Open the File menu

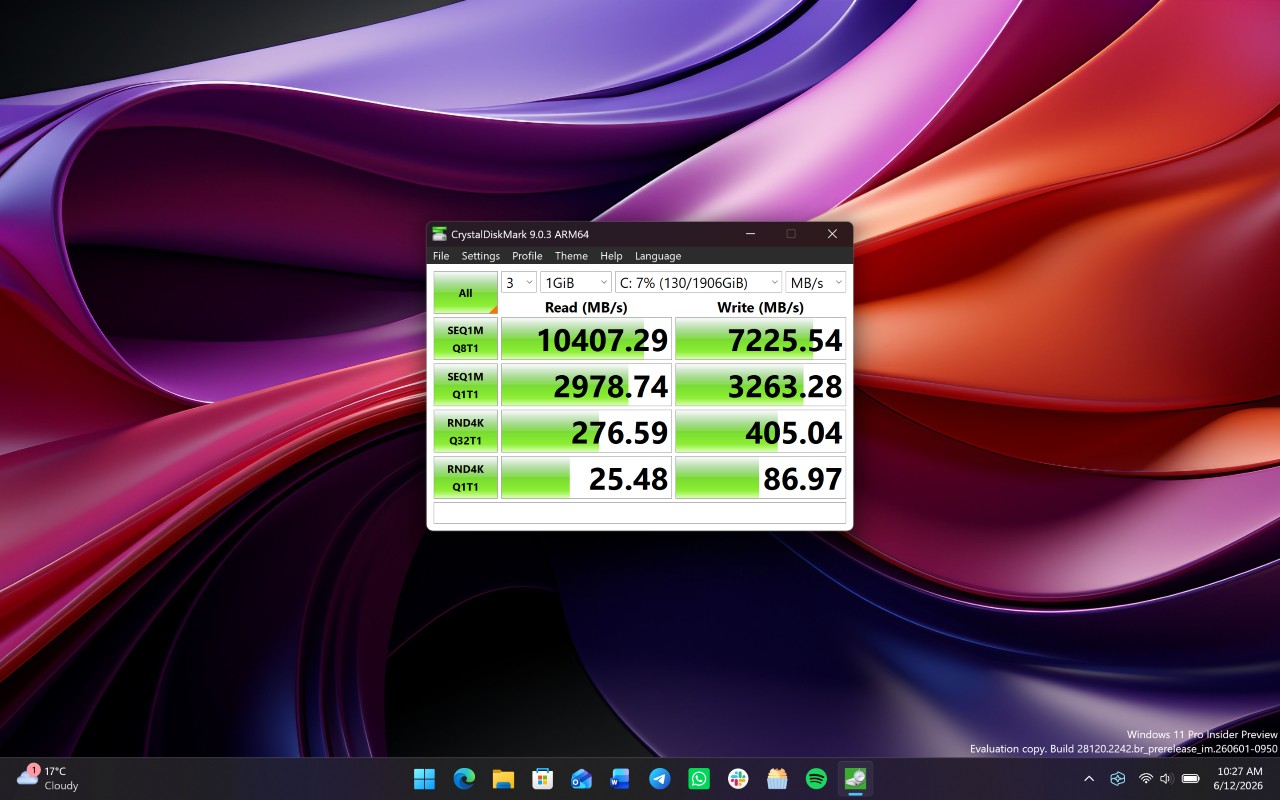(x=441, y=256)
